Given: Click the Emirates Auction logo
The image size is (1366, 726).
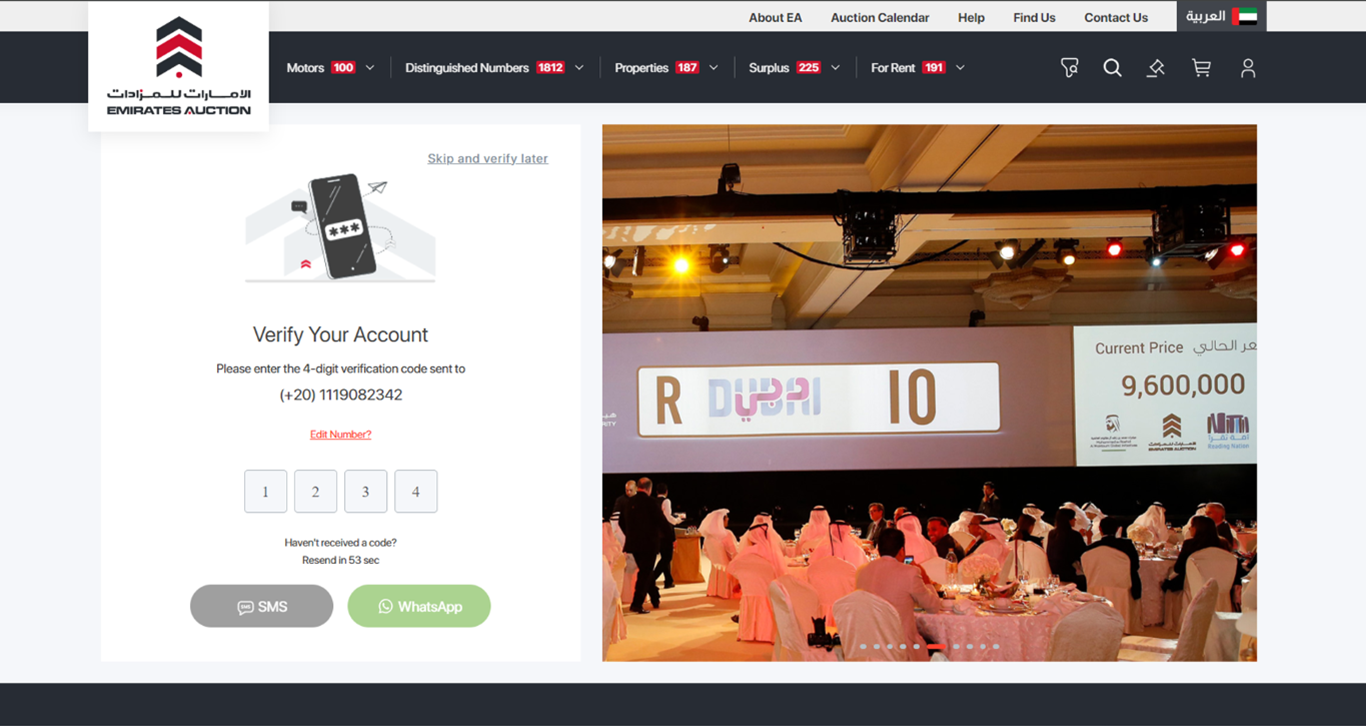Looking at the screenshot, I should pos(178,65).
